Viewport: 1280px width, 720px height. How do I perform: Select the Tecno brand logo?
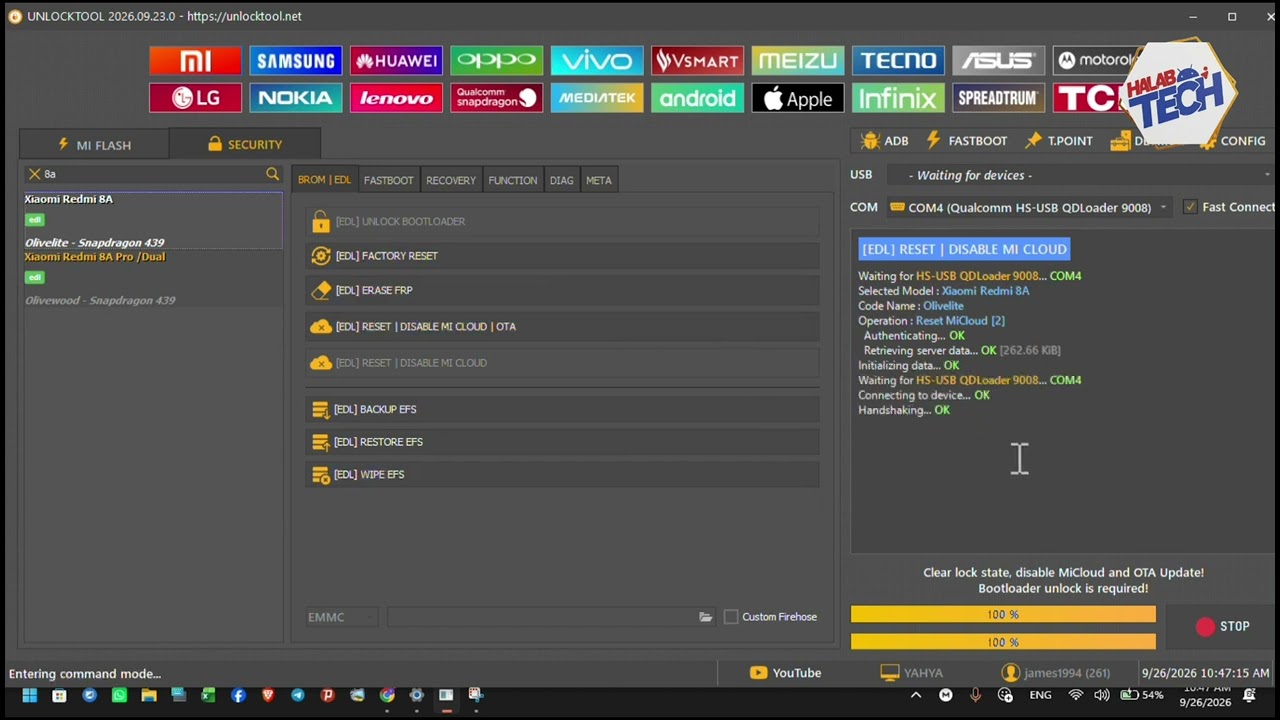pyautogui.click(x=898, y=61)
